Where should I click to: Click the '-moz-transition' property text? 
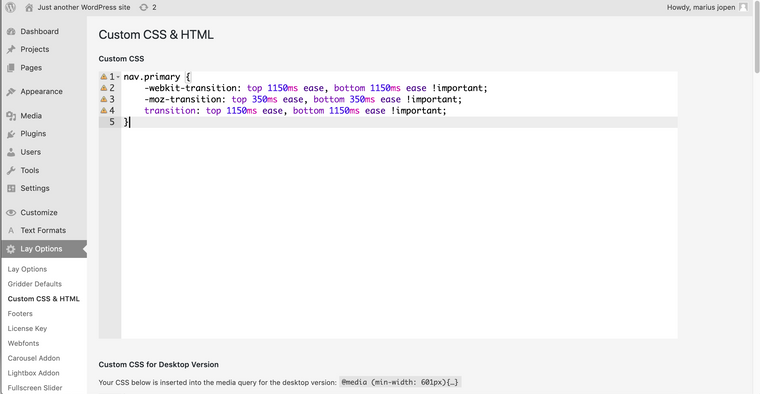coord(184,99)
